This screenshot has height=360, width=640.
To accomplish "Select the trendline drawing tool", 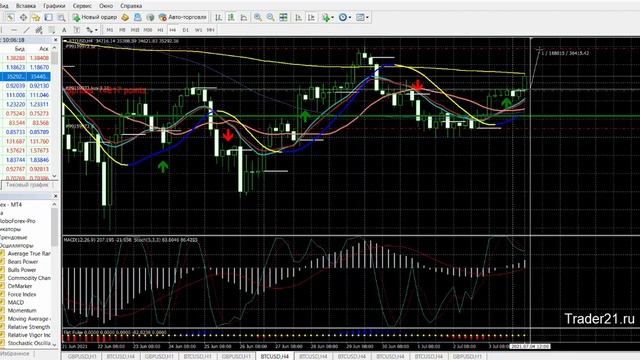I will [27, 30].
